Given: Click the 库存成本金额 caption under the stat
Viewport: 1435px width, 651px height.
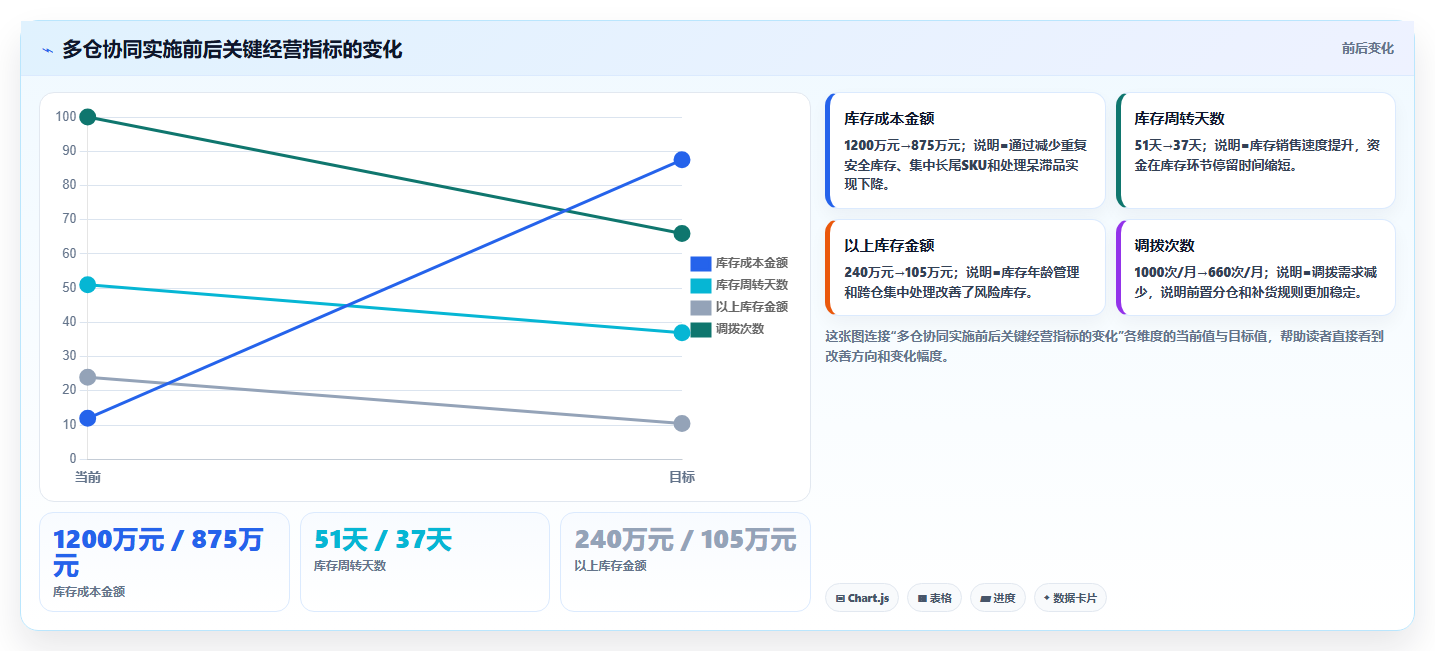Looking at the screenshot, I should pos(89,592).
